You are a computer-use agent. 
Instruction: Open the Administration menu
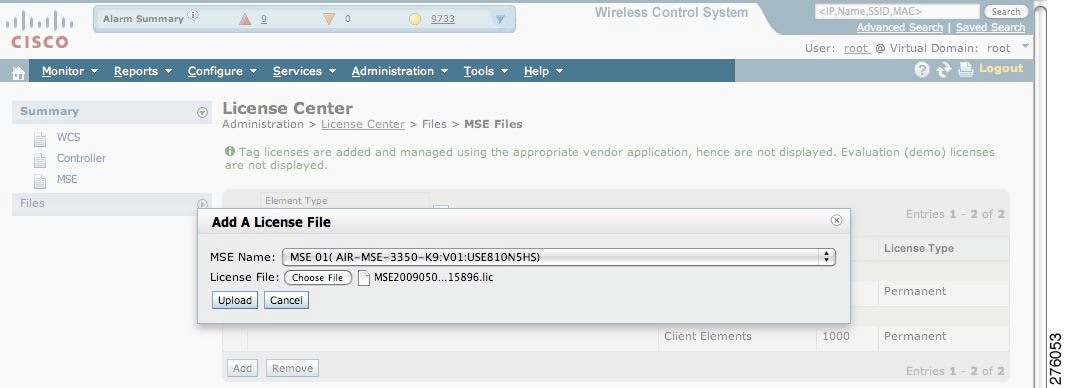pyautogui.click(x=399, y=71)
